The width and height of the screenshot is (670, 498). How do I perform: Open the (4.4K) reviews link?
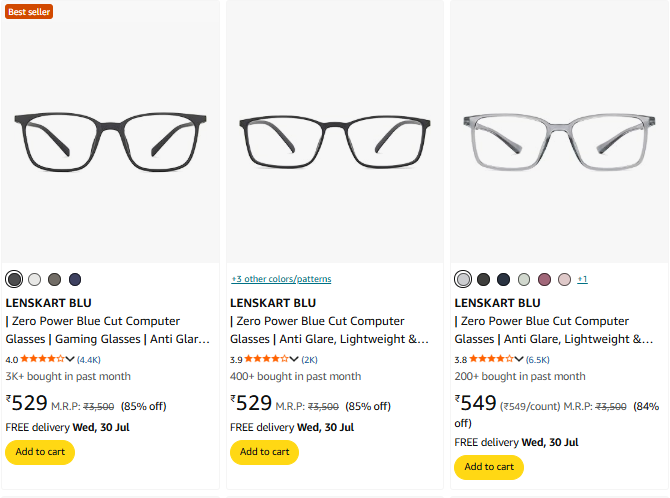[89, 359]
